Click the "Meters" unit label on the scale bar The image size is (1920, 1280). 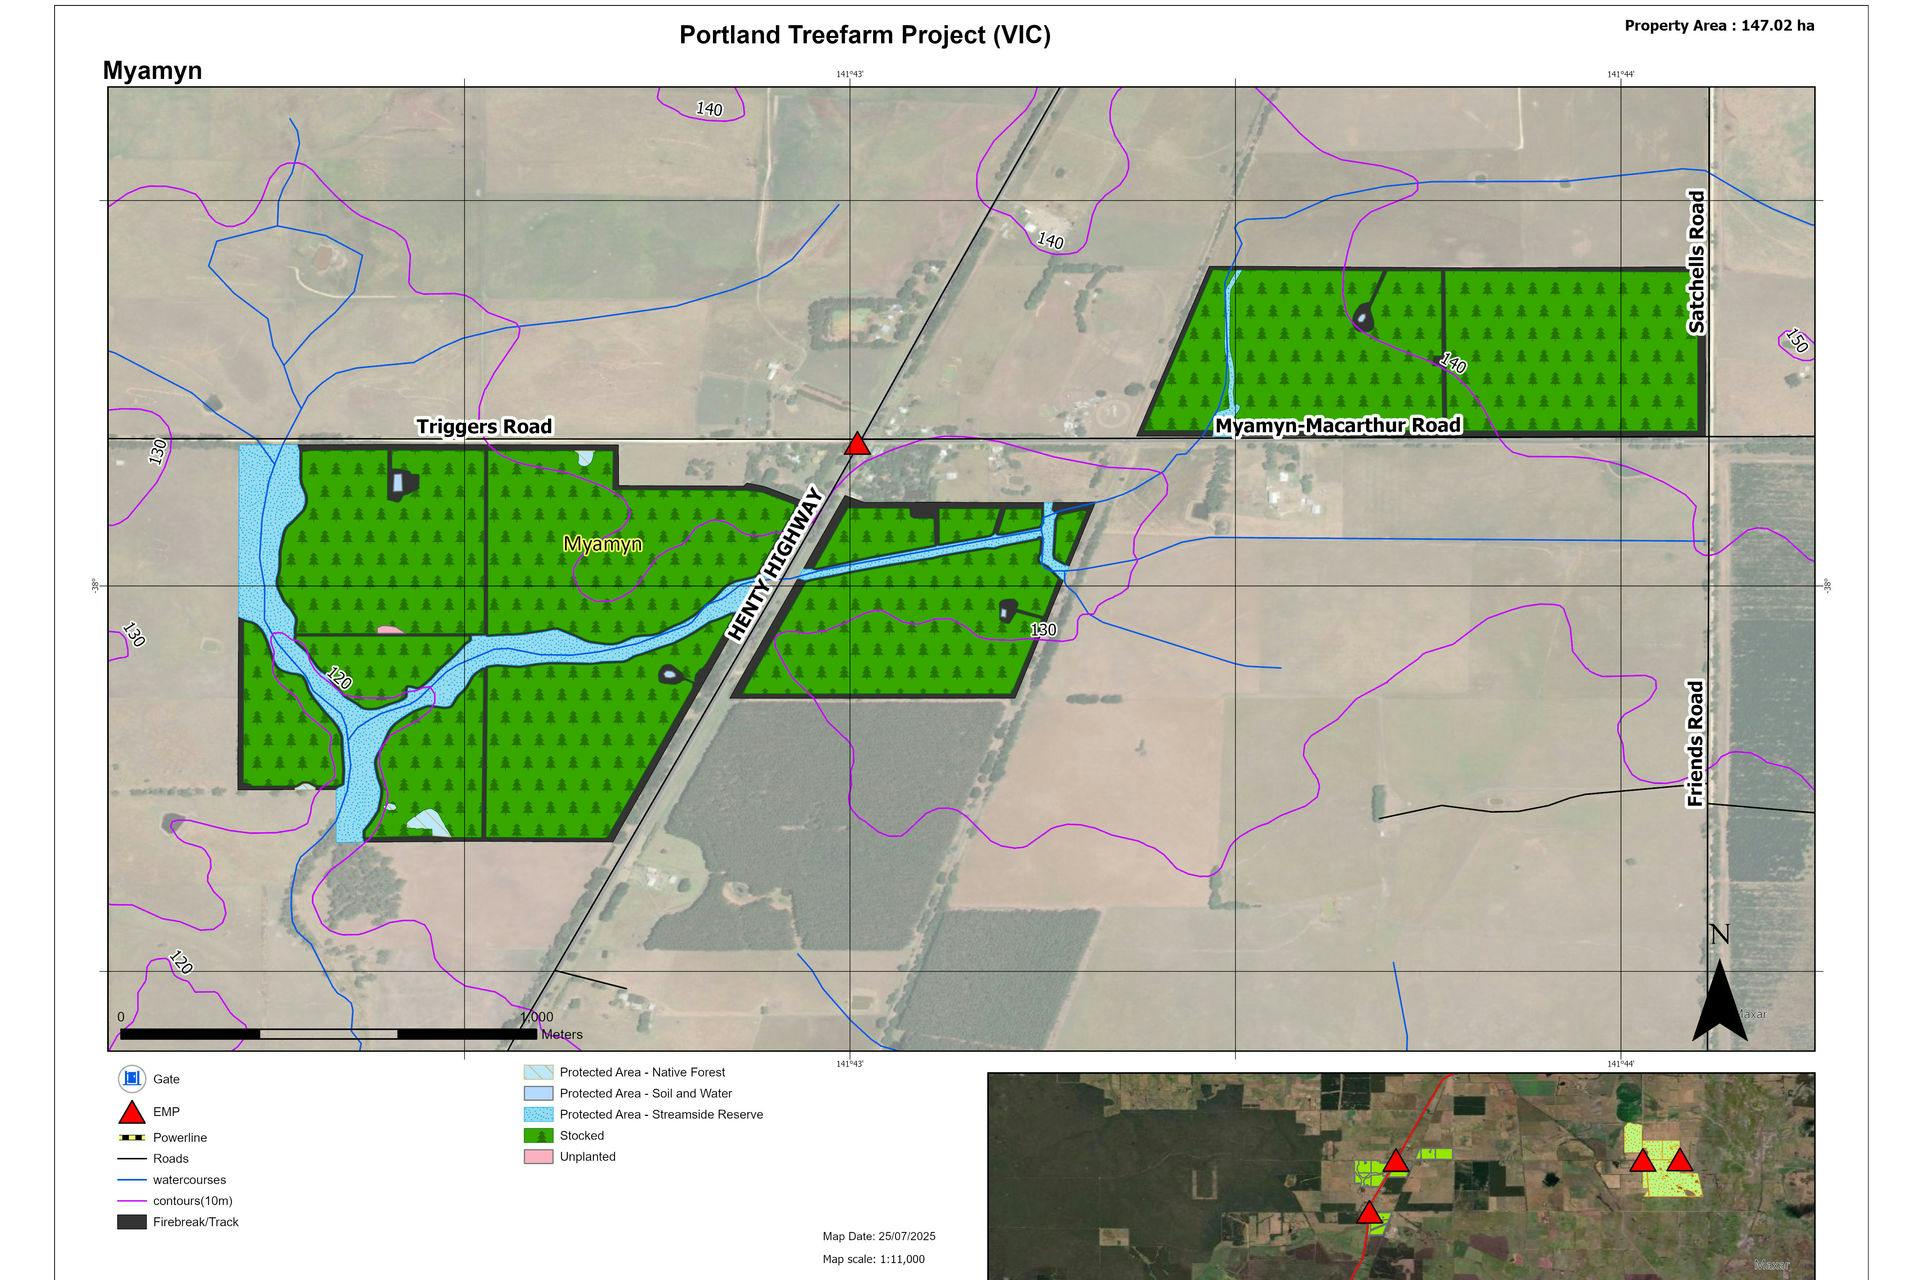(562, 1035)
